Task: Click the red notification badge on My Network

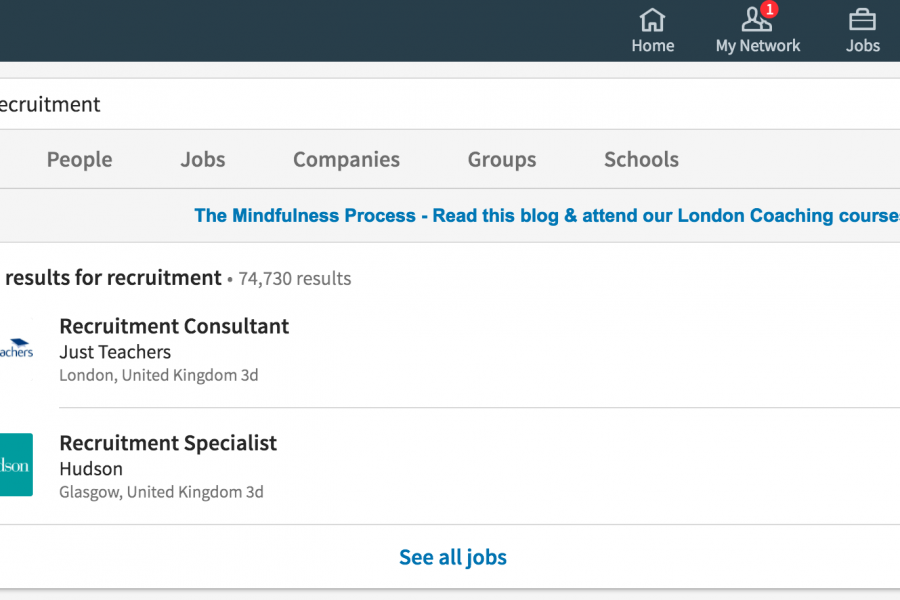Action: pyautogui.click(x=769, y=9)
